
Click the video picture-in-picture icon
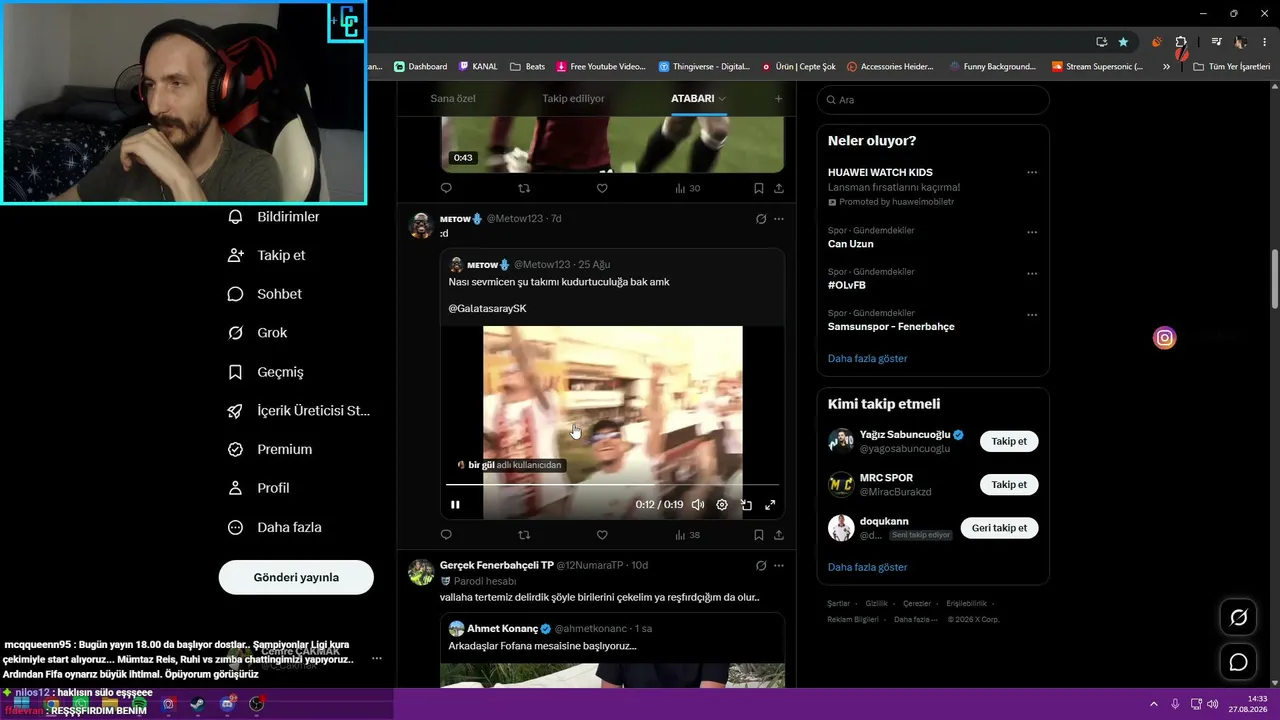click(x=746, y=505)
